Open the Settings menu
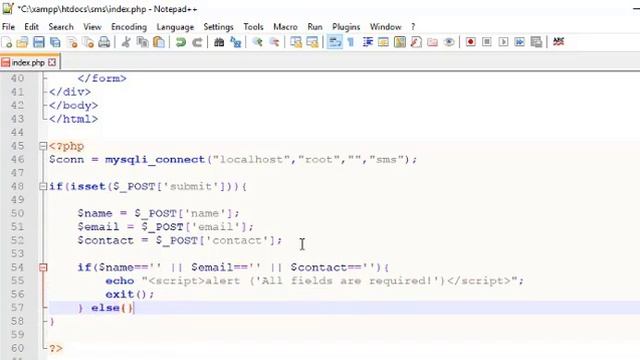Screen dimensions: 640x360 pos(218,27)
